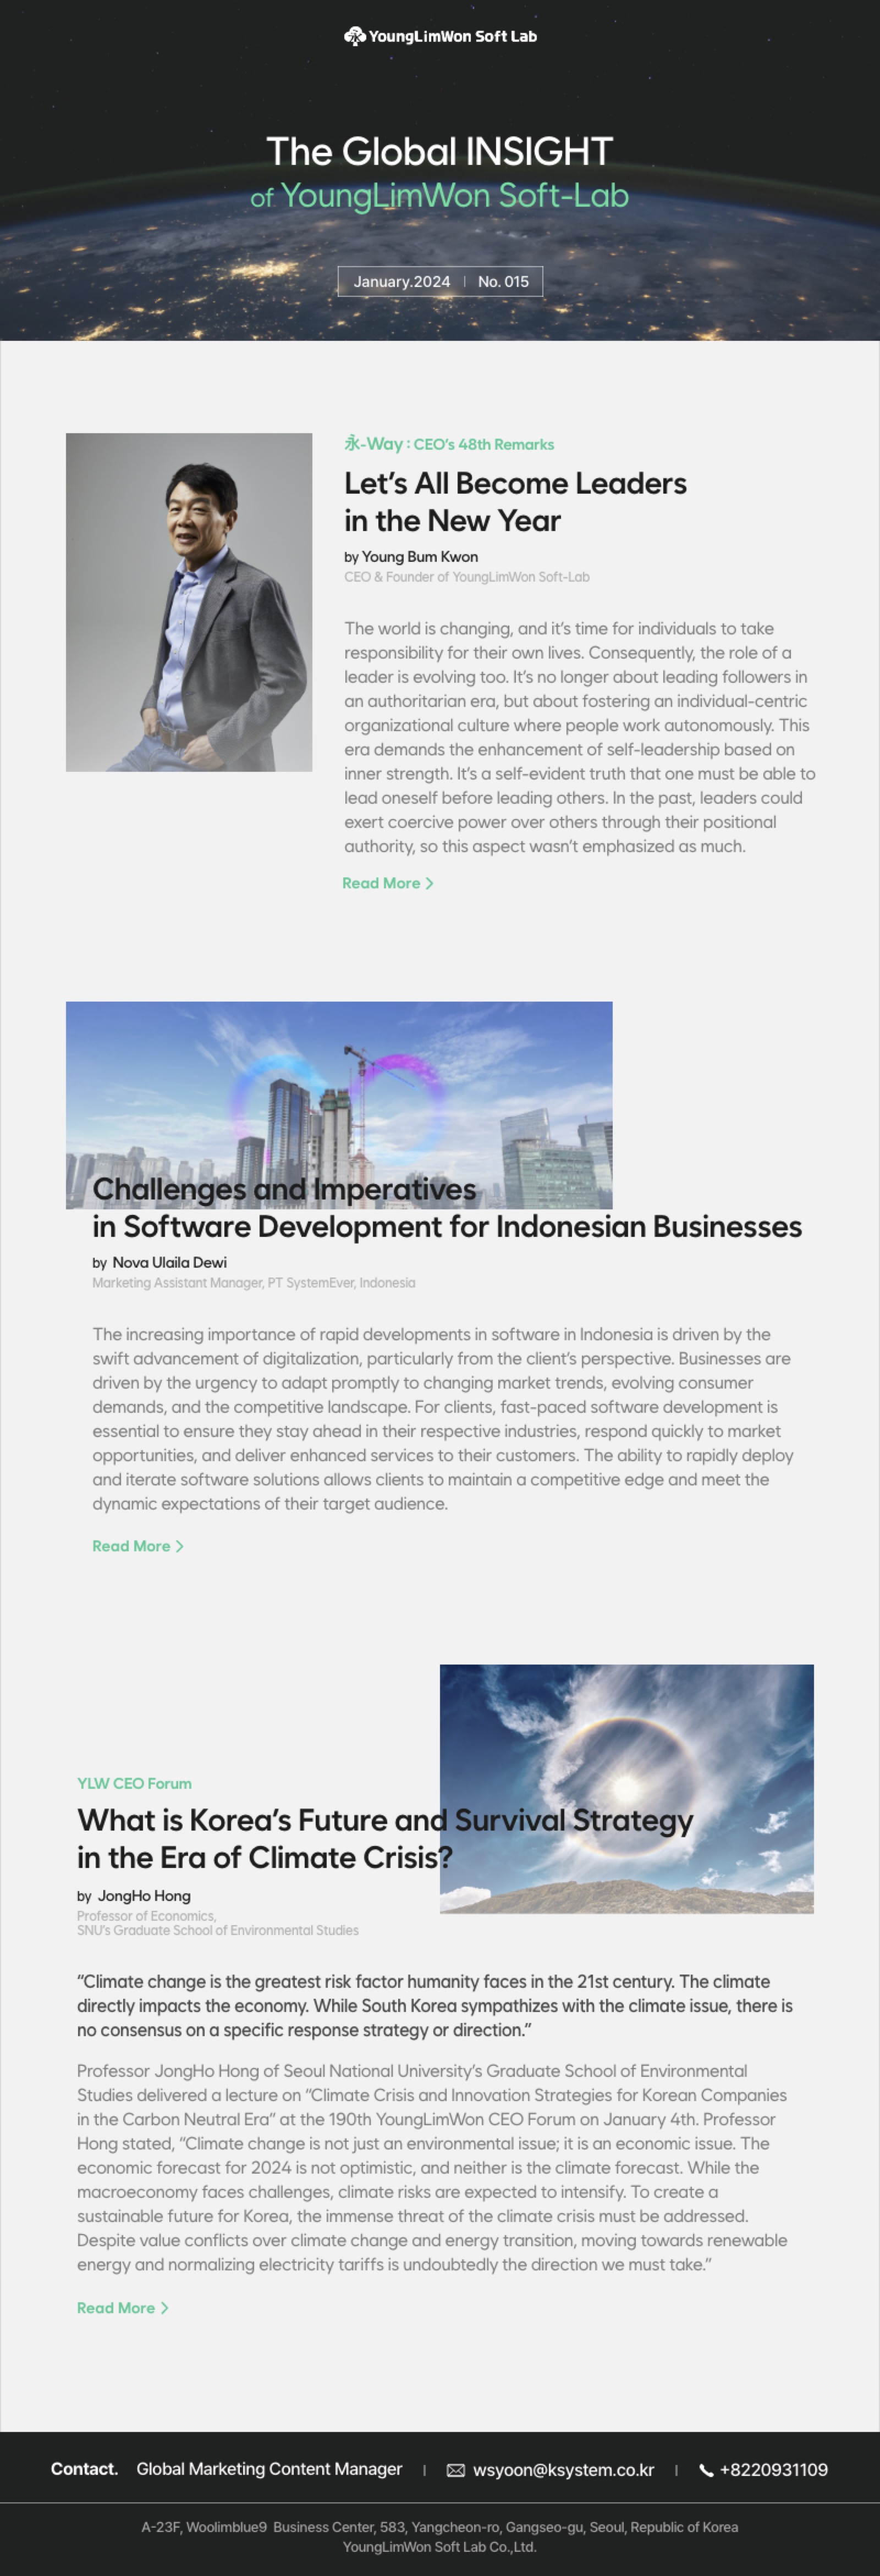
Task: Click the YoungLimWon Soft Lab logo
Action: [x=440, y=36]
